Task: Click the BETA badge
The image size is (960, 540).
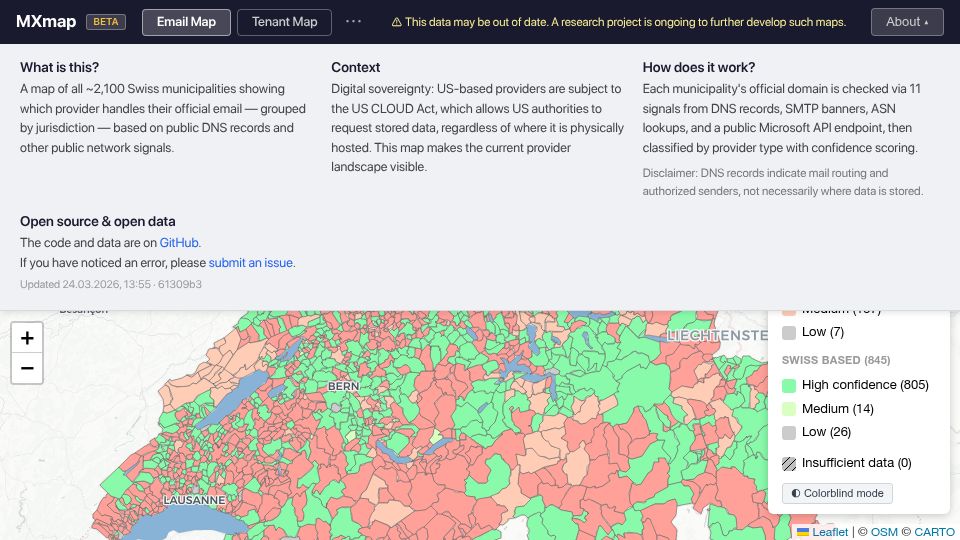Action: pyautogui.click(x=106, y=22)
